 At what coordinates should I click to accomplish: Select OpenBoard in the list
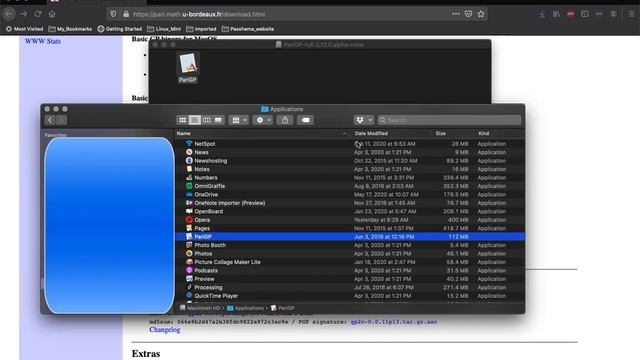pos(350,211)
